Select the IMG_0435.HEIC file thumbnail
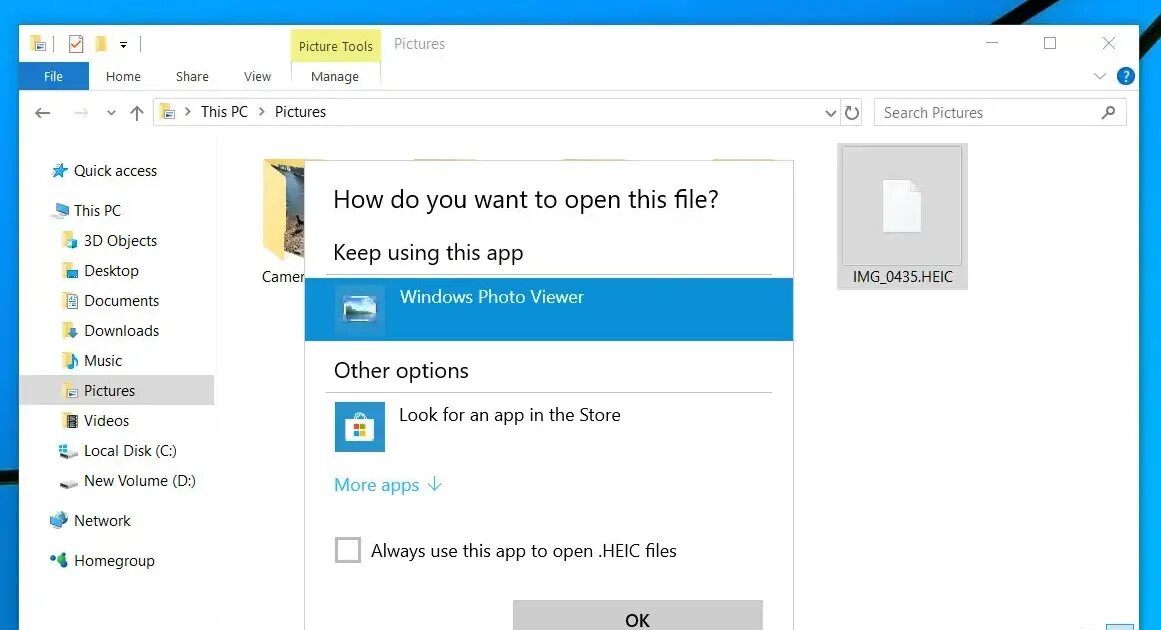 pyautogui.click(x=902, y=215)
